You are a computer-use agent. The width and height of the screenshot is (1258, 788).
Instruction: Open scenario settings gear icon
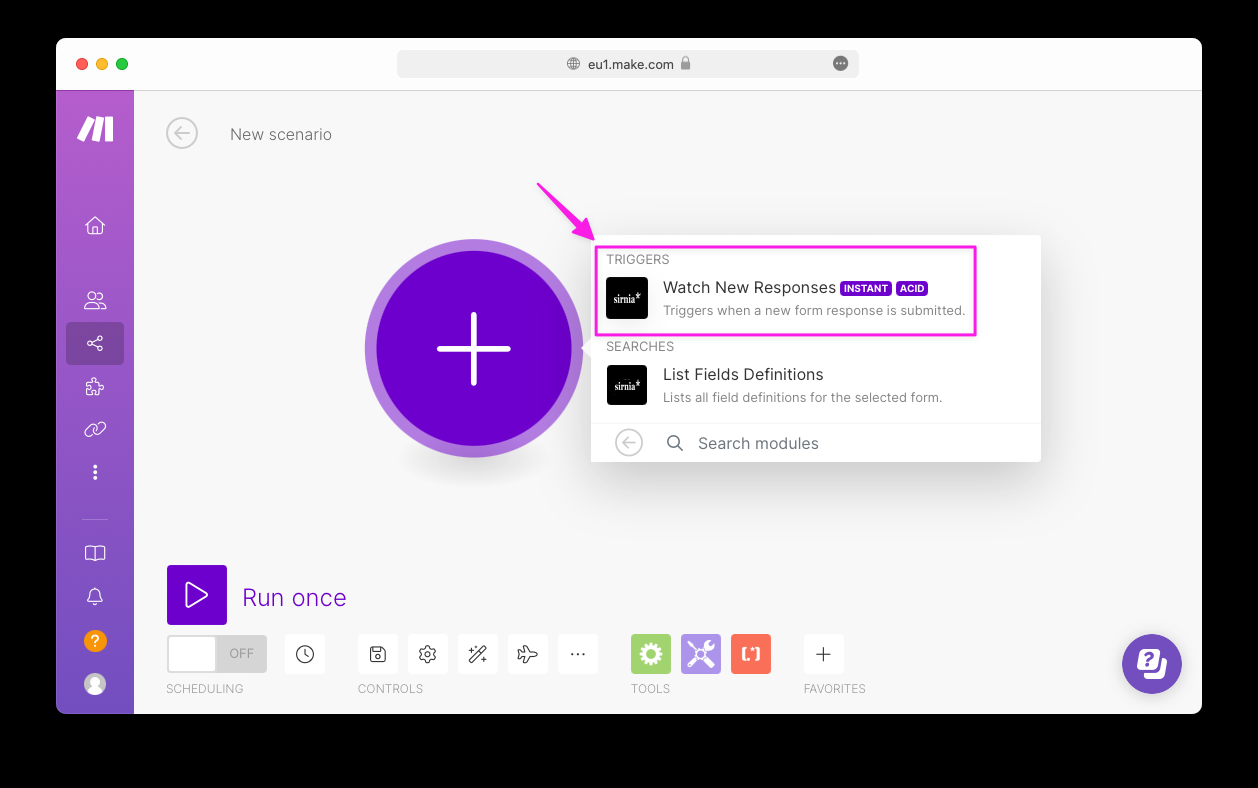point(428,654)
